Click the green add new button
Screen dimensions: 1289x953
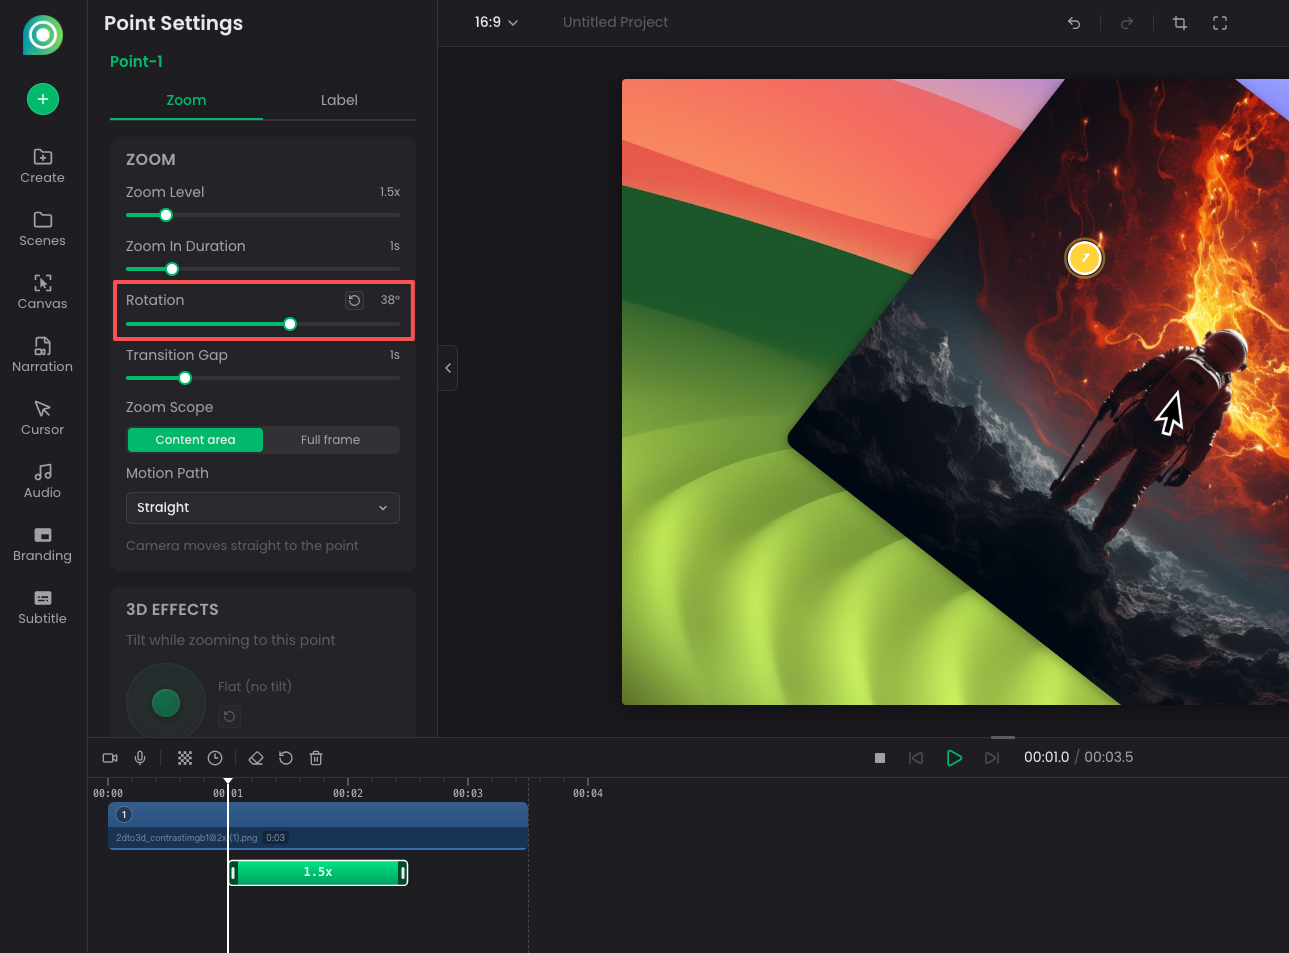[43, 99]
